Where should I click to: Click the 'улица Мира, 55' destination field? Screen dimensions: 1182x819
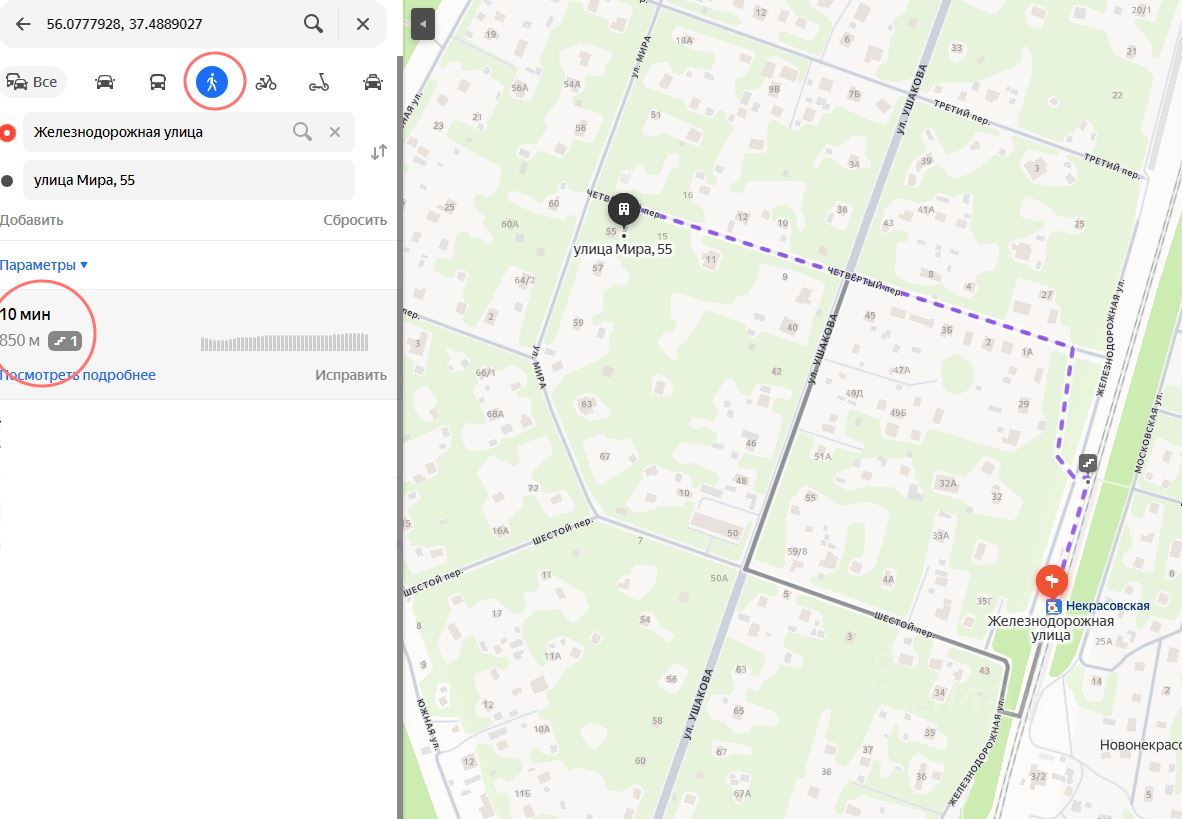pyautogui.click(x=188, y=179)
